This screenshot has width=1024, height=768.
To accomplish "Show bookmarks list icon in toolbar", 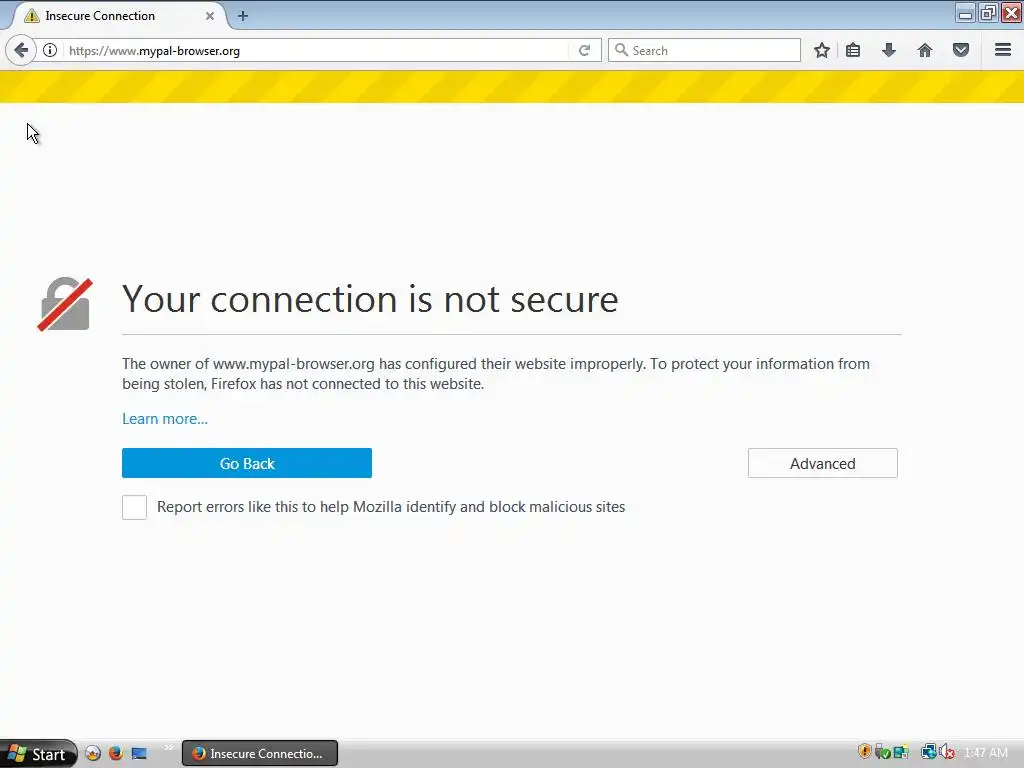I will (x=853, y=50).
